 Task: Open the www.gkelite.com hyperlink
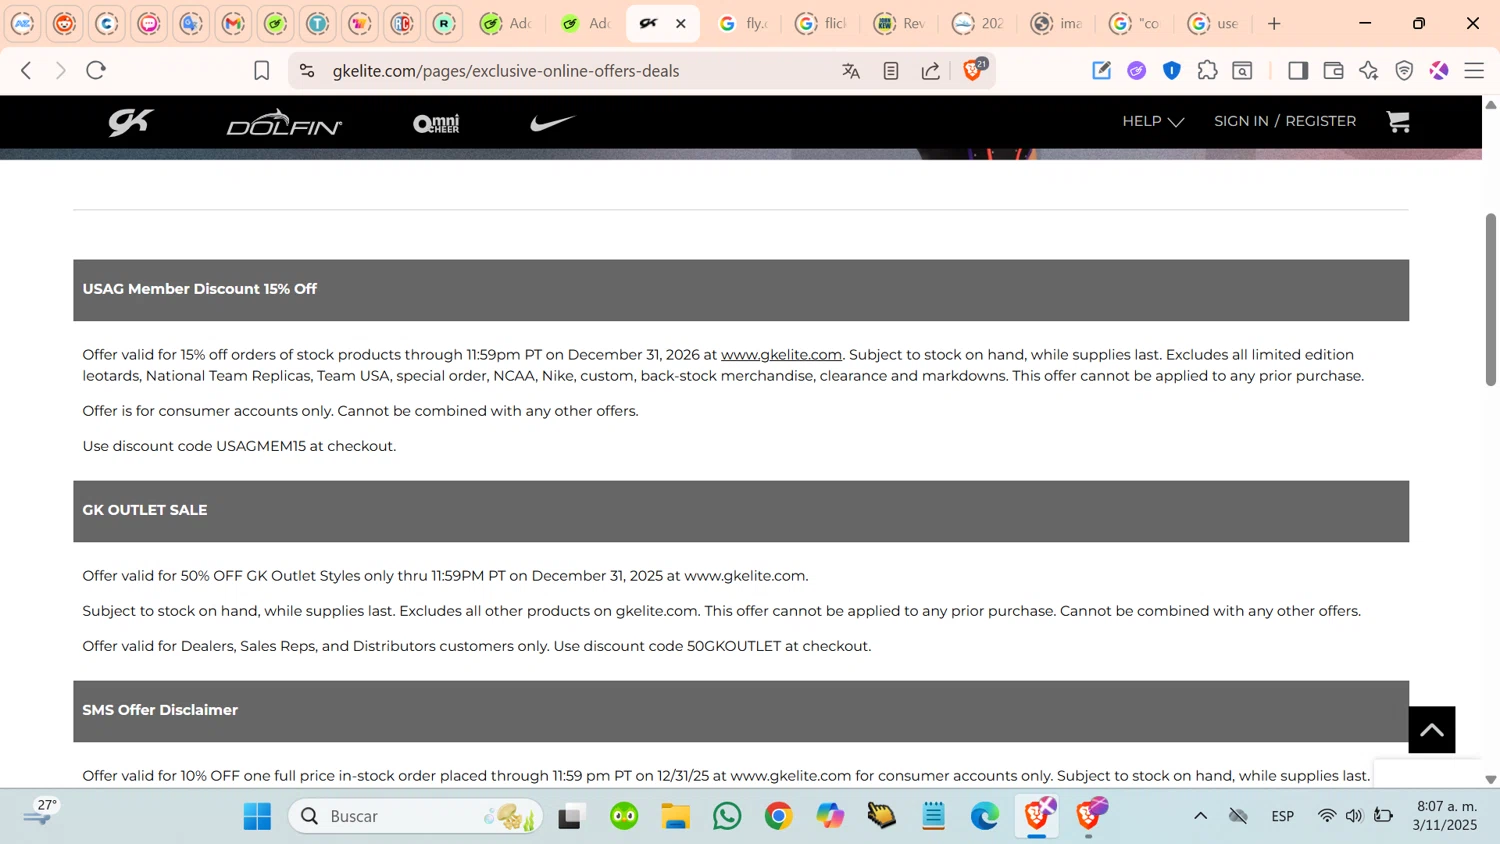pos(781,354)
